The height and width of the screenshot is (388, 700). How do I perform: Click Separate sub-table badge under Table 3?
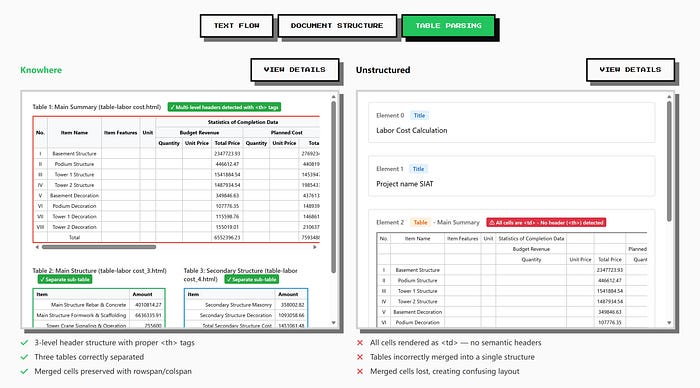(251, 280)
